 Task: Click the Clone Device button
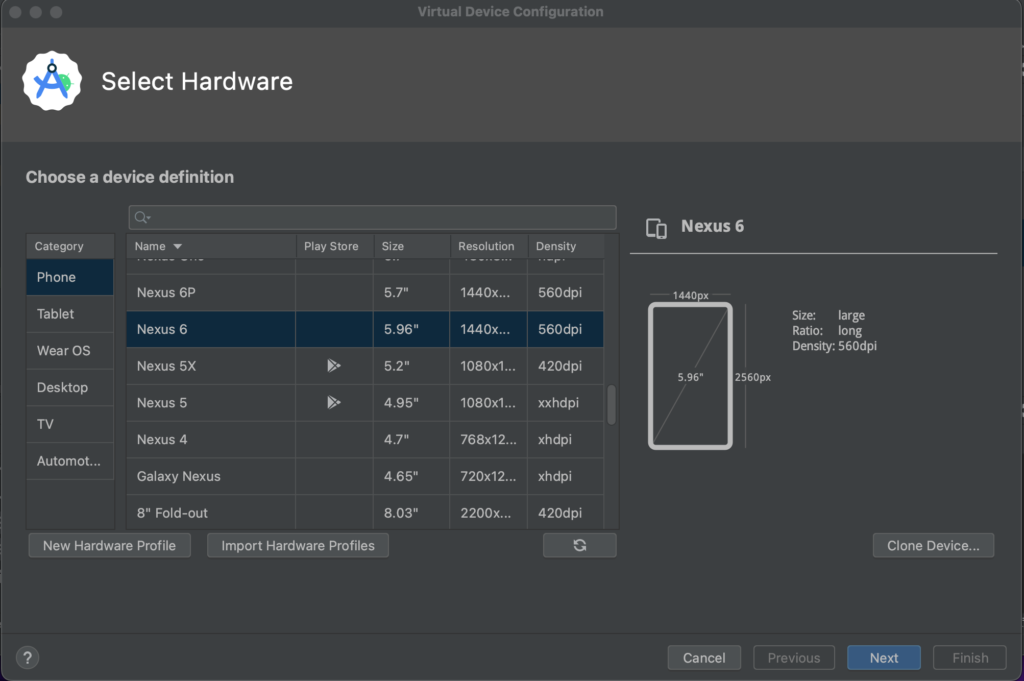[933, 545]
